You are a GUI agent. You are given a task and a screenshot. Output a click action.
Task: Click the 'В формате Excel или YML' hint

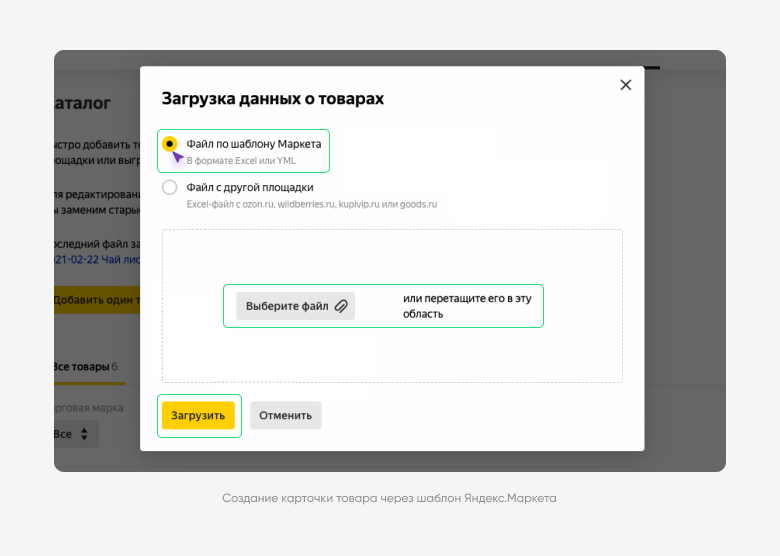tap(241, 161)
